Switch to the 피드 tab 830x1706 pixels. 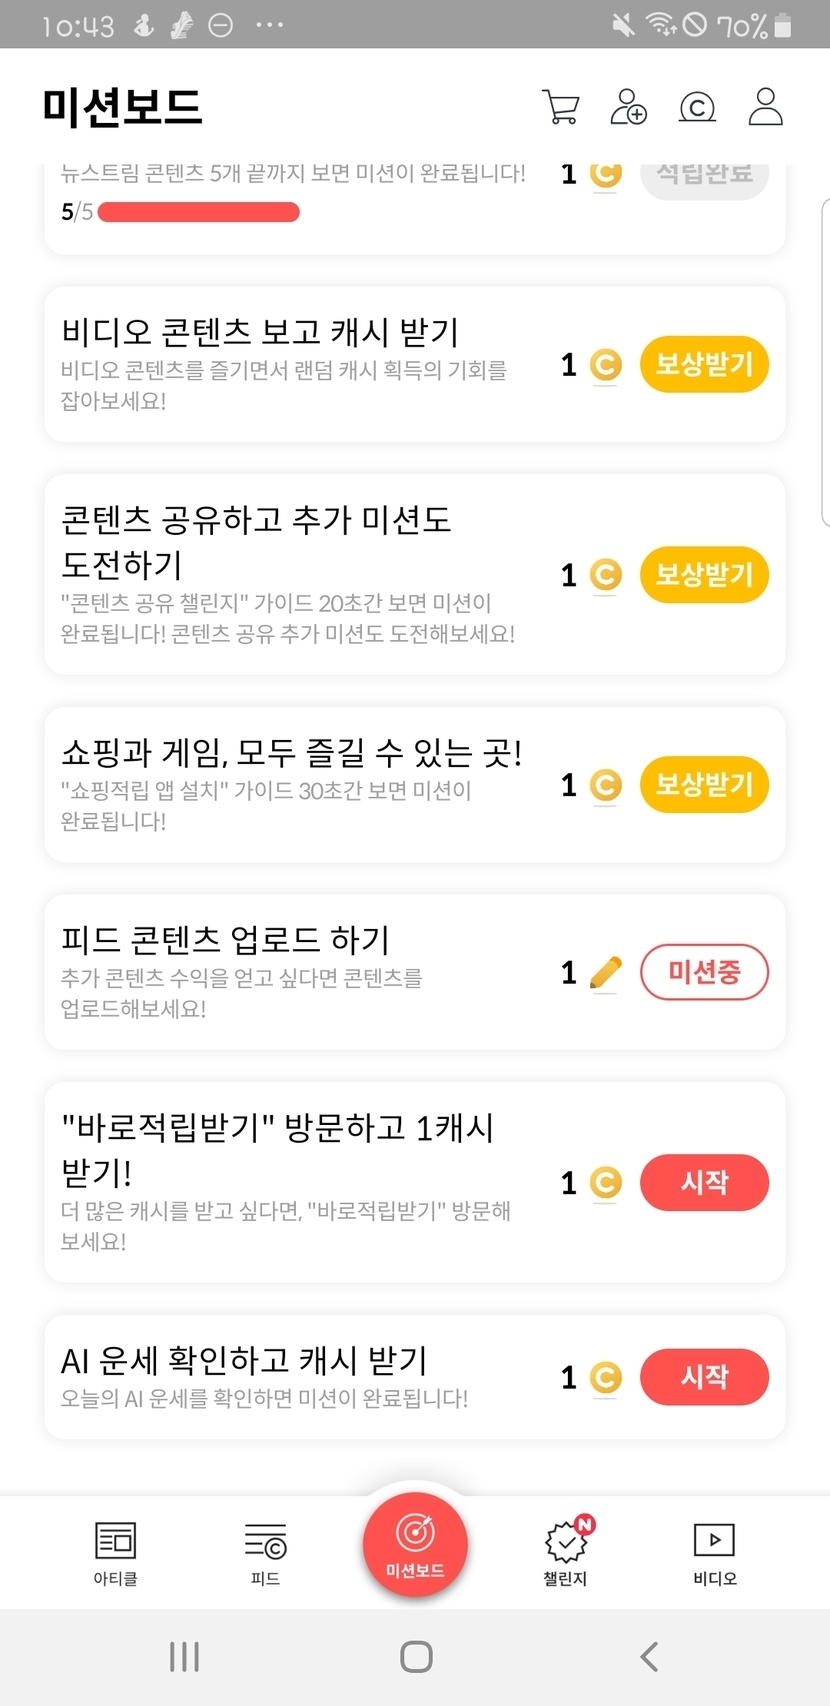click(265, 1552)
